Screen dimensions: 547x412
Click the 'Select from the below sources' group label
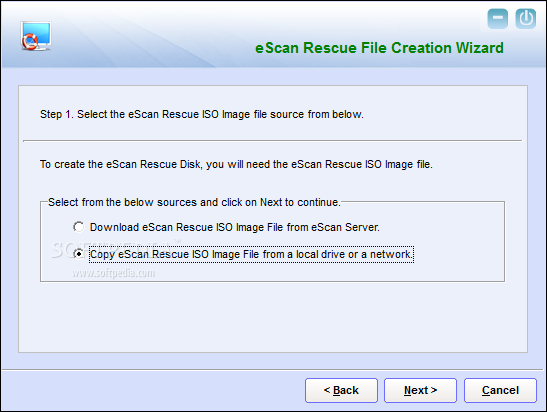pyautogui.click(x=194, y=202)
